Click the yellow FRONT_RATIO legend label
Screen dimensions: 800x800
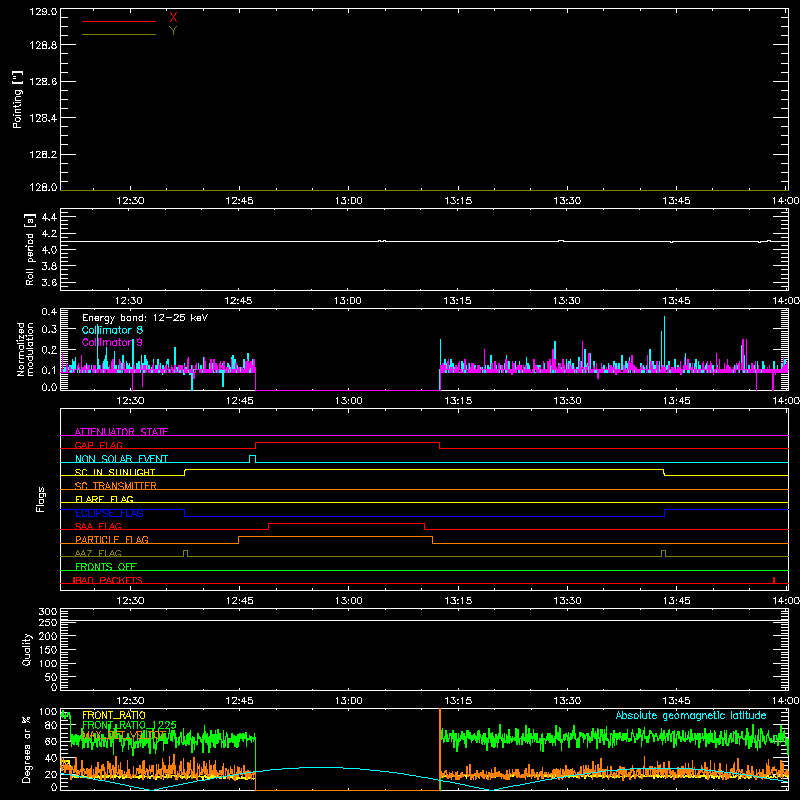[x=114, y=715]
